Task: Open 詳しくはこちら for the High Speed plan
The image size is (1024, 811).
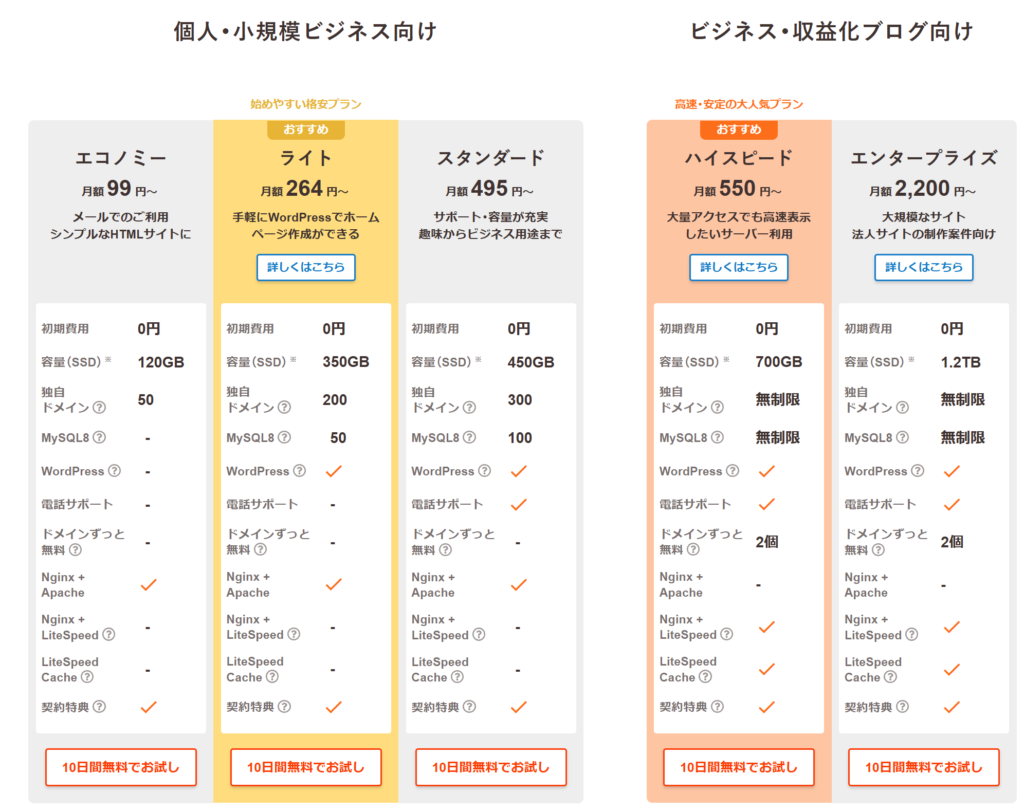Action: pyautogui.click(x=739, y=267)
